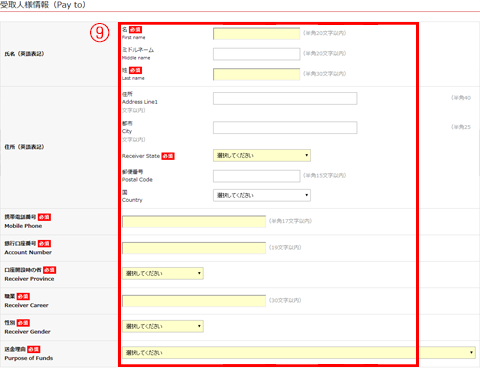The image size is (480, 387).
Task: Open the Receiver State dropdown
Action: pos(262,155)
